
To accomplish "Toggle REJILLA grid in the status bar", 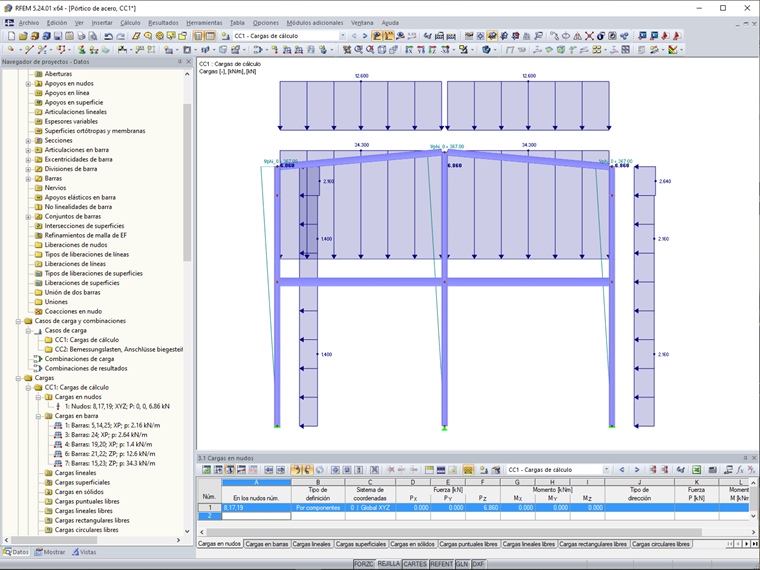I will [x=389, y=564].
